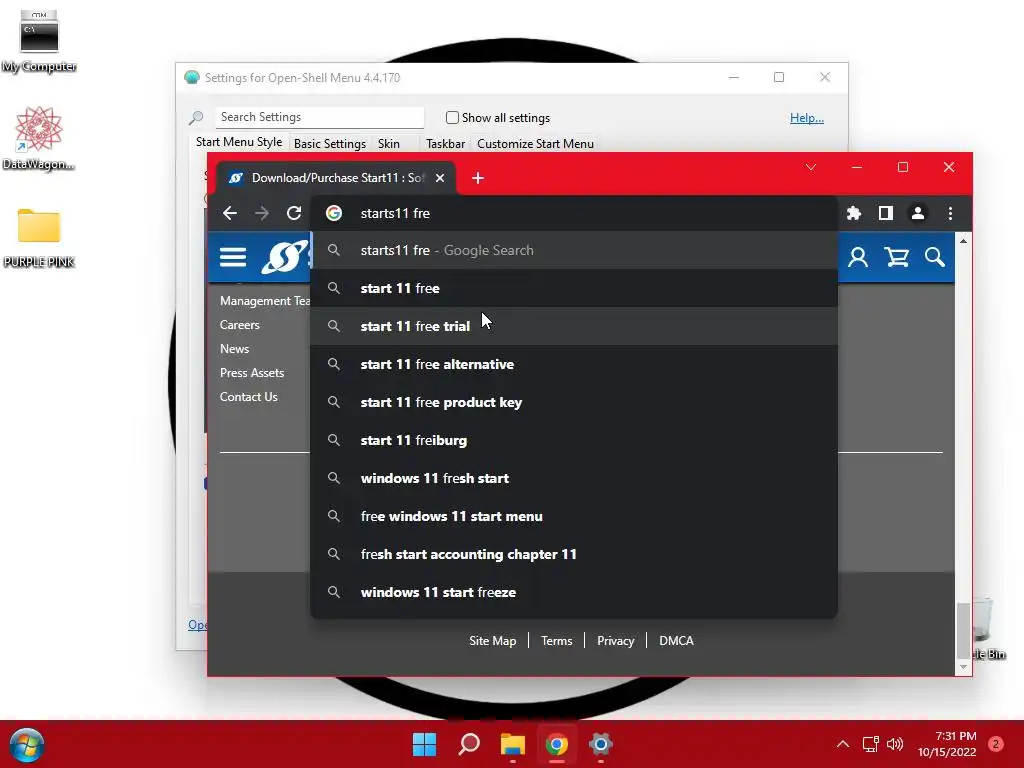Expand Chrome tab search chevron
The height and width of the screenshot is (768, 1024).
tap(810, 167)
